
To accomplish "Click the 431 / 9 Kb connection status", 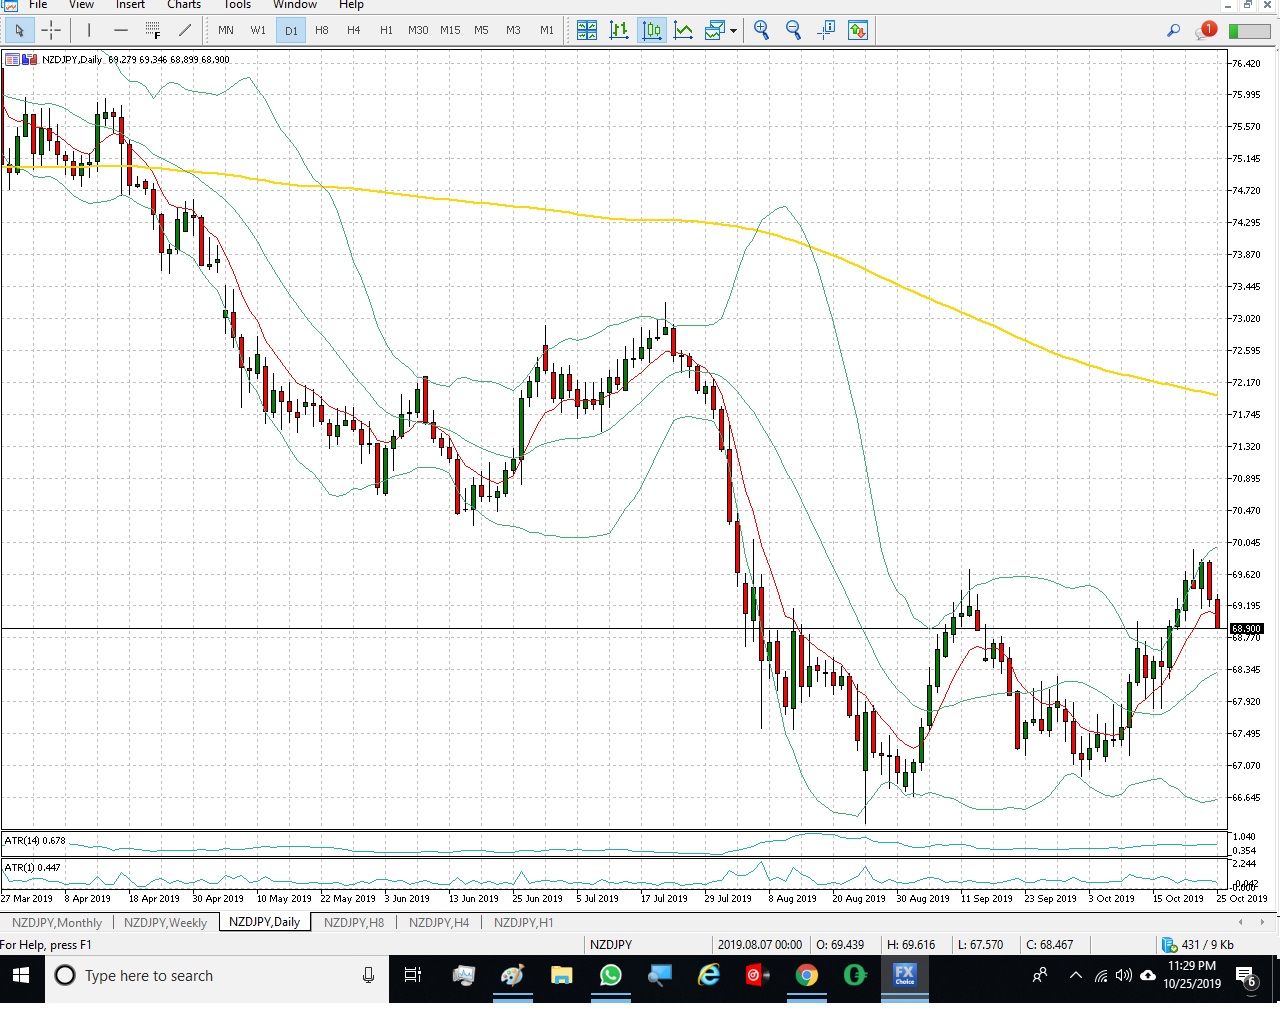I will (1198, 944).
